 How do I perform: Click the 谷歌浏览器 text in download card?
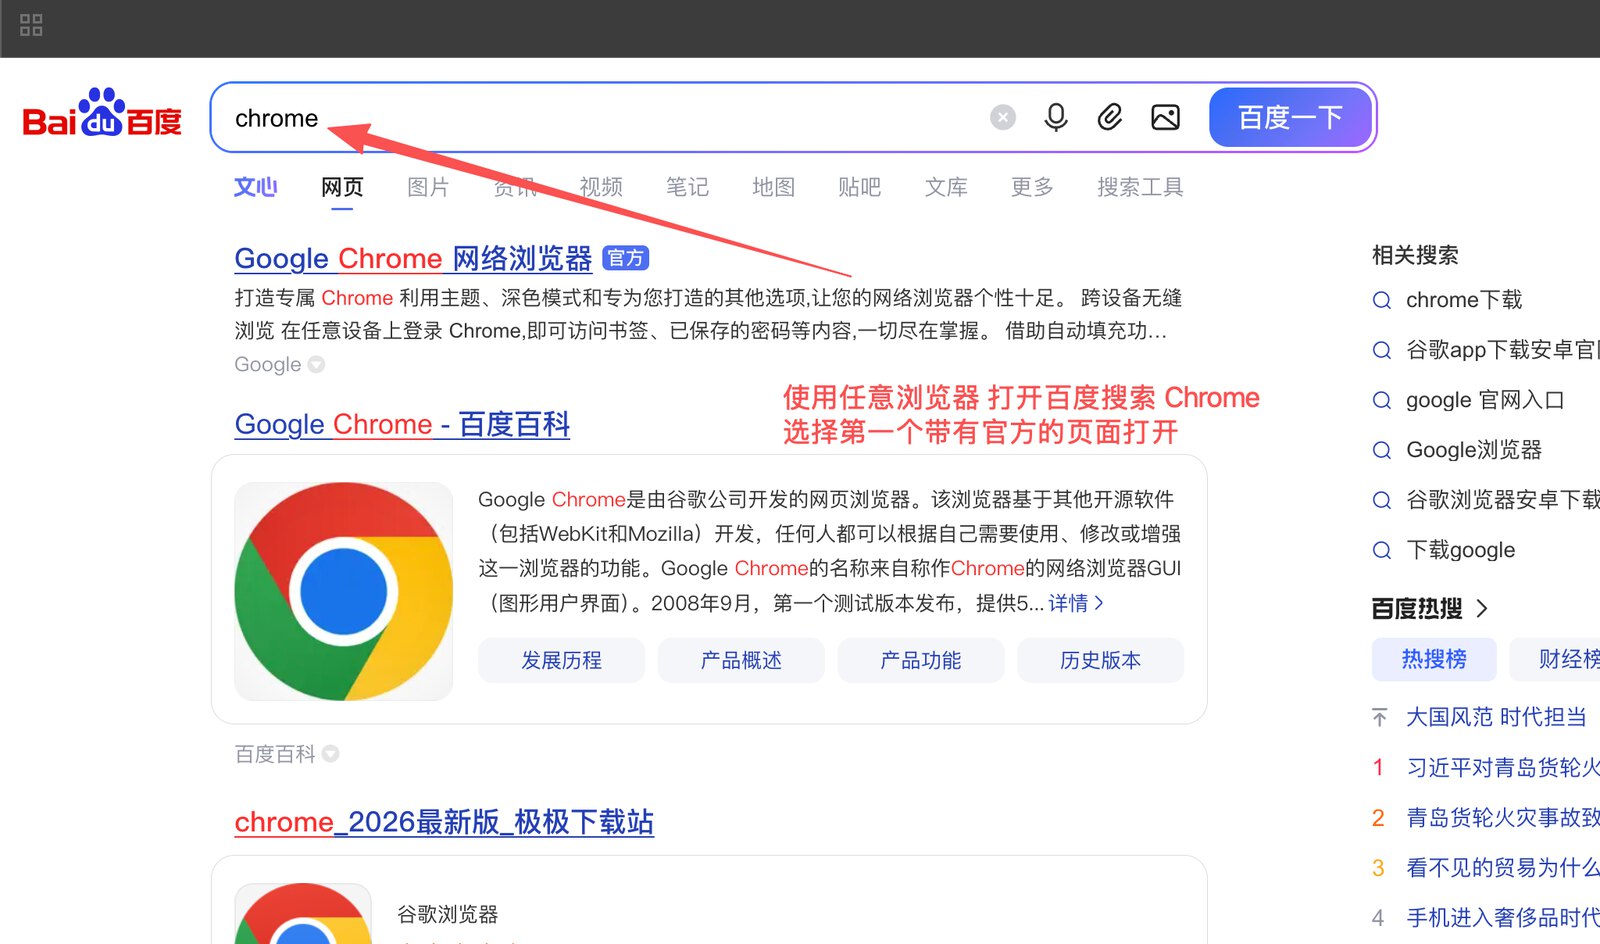tap(447, 914)
